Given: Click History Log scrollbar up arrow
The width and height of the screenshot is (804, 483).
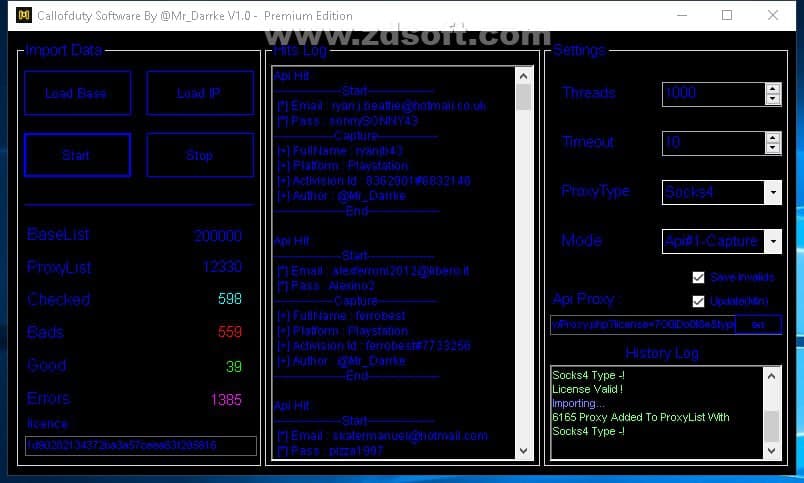Looking at the screenshot, I should tap(772, 376).
